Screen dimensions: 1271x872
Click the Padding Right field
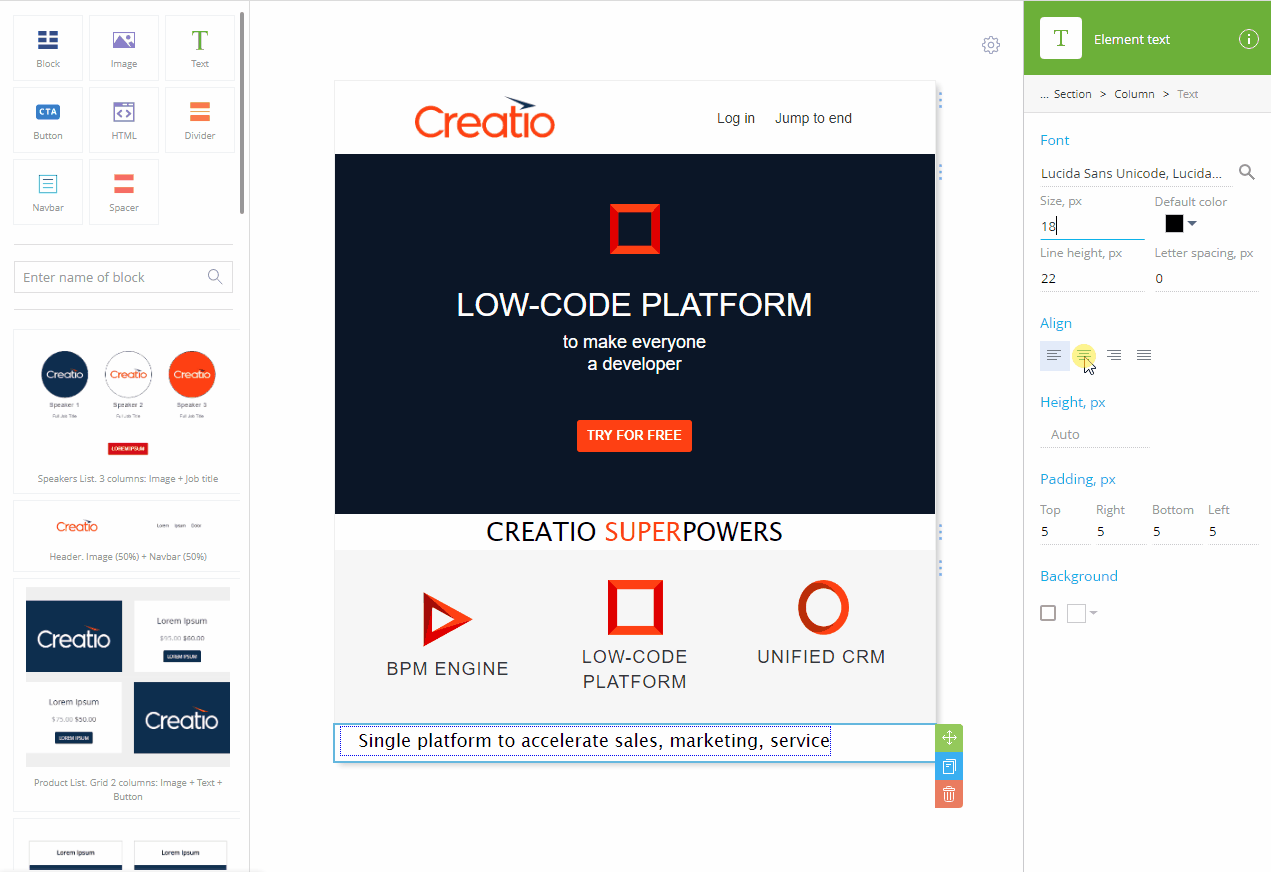[x=1119, y=531]
